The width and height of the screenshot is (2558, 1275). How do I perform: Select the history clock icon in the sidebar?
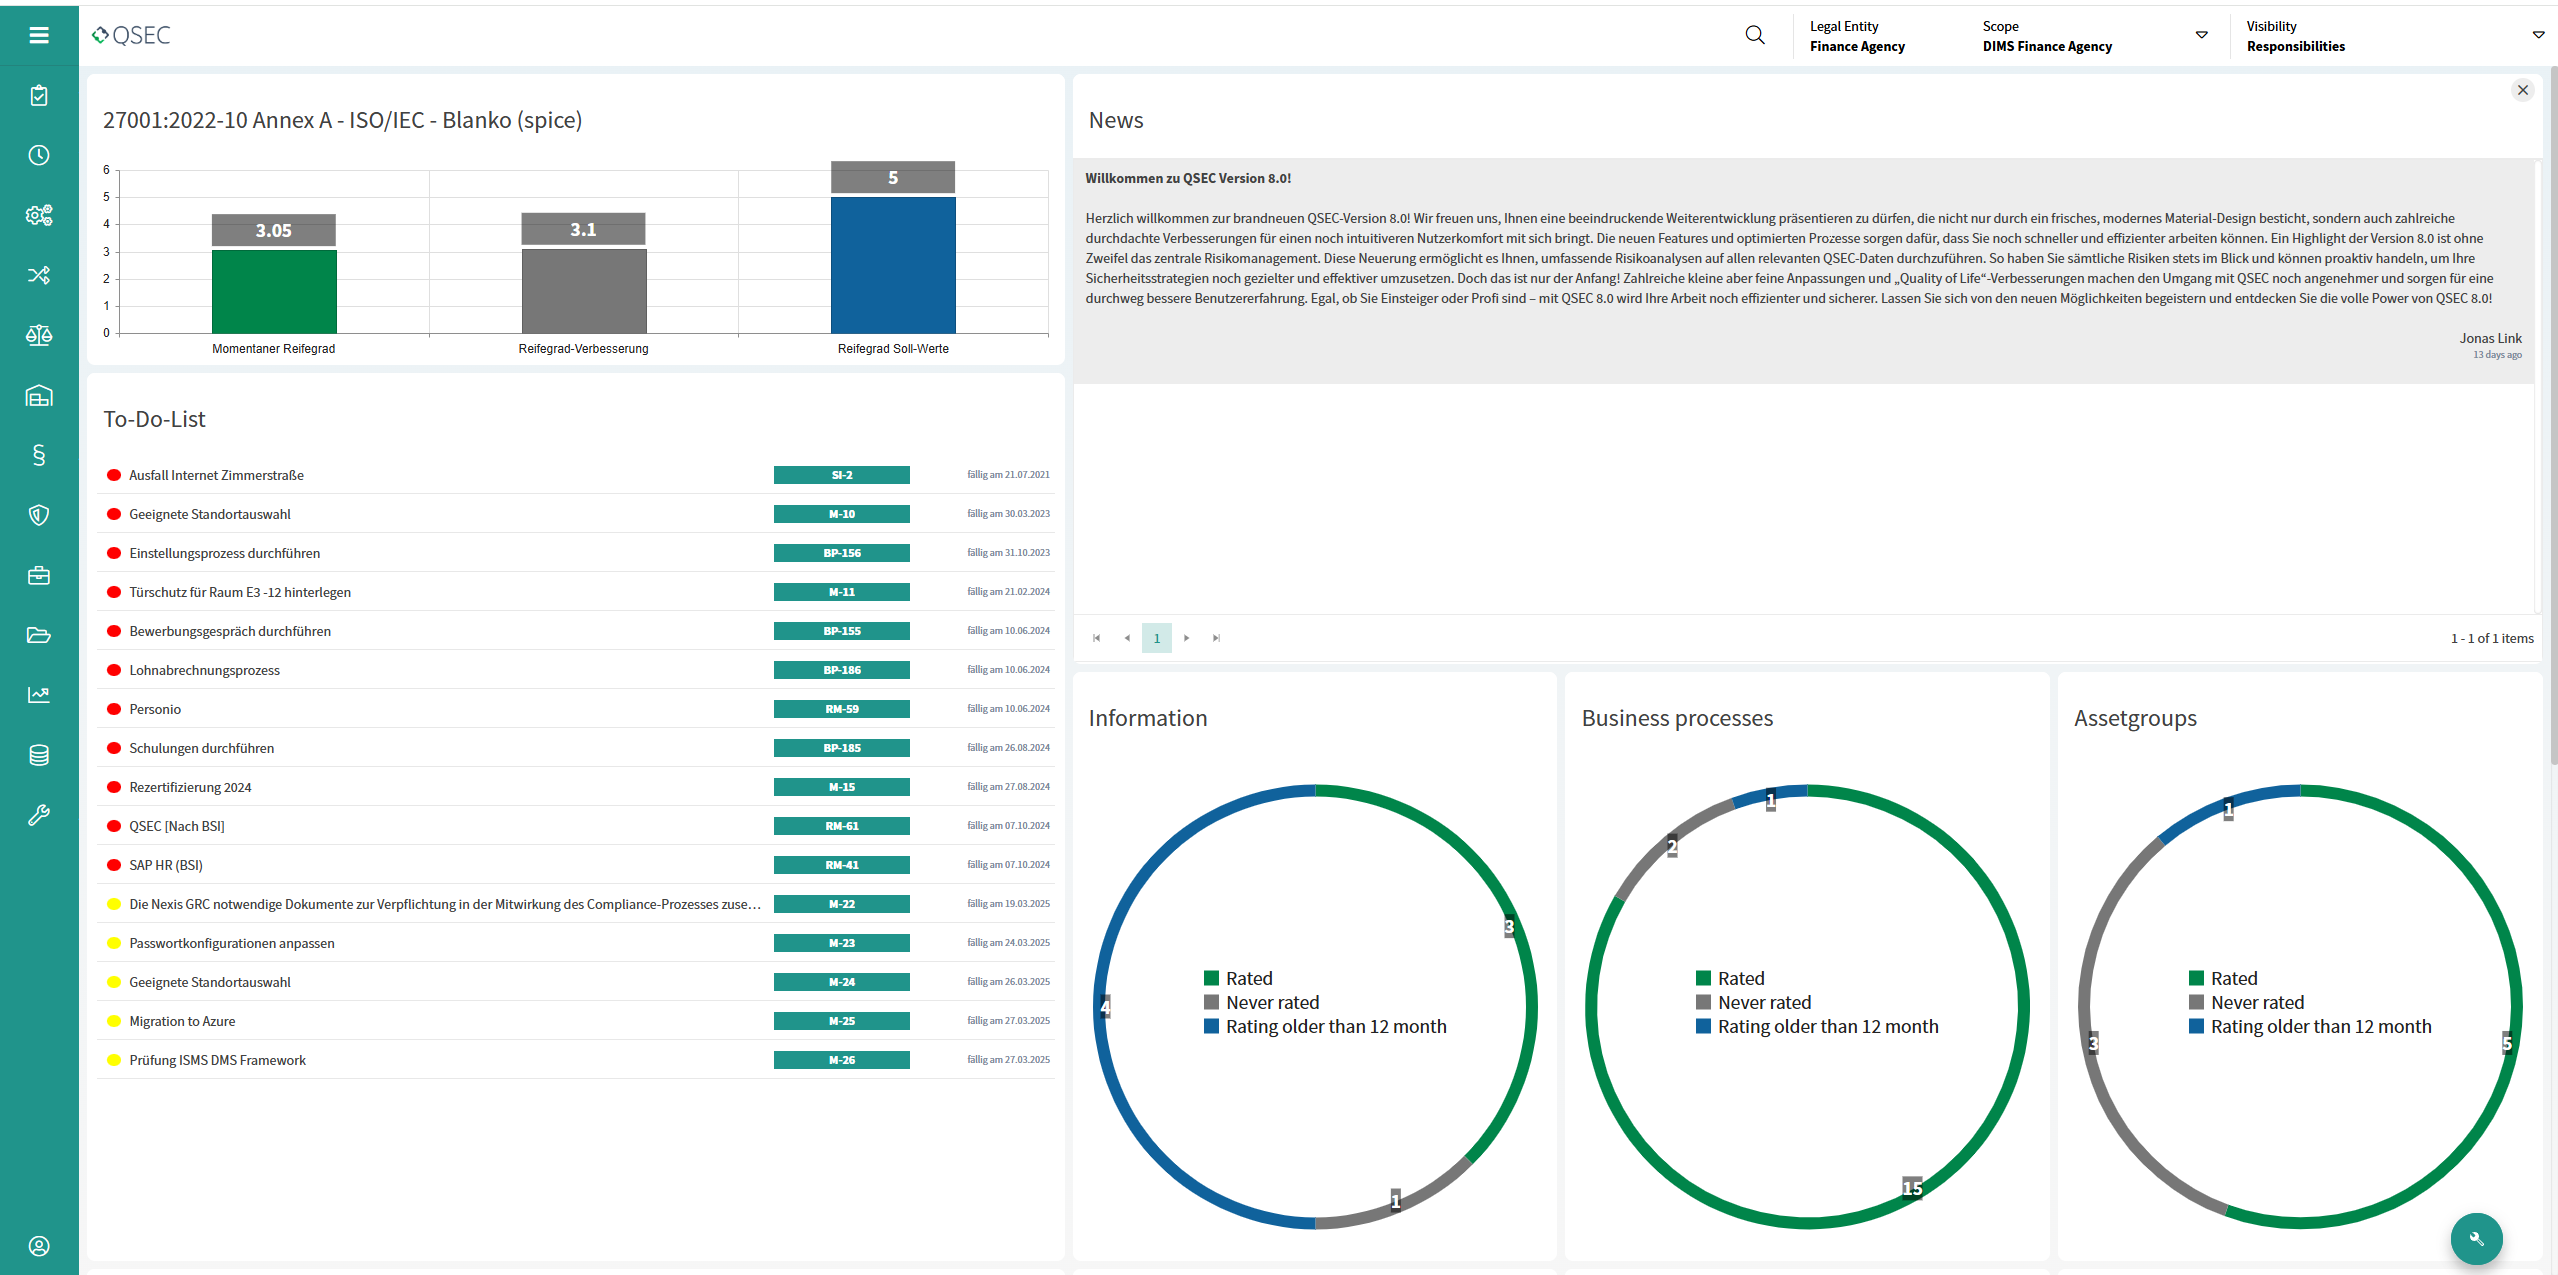39,155
